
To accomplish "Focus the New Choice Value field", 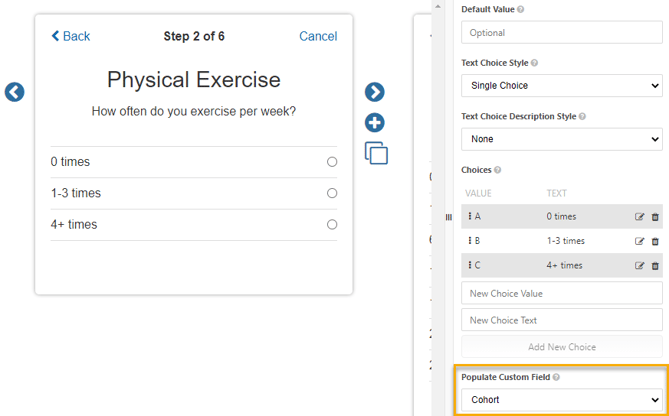I will (x=561, y=294).
